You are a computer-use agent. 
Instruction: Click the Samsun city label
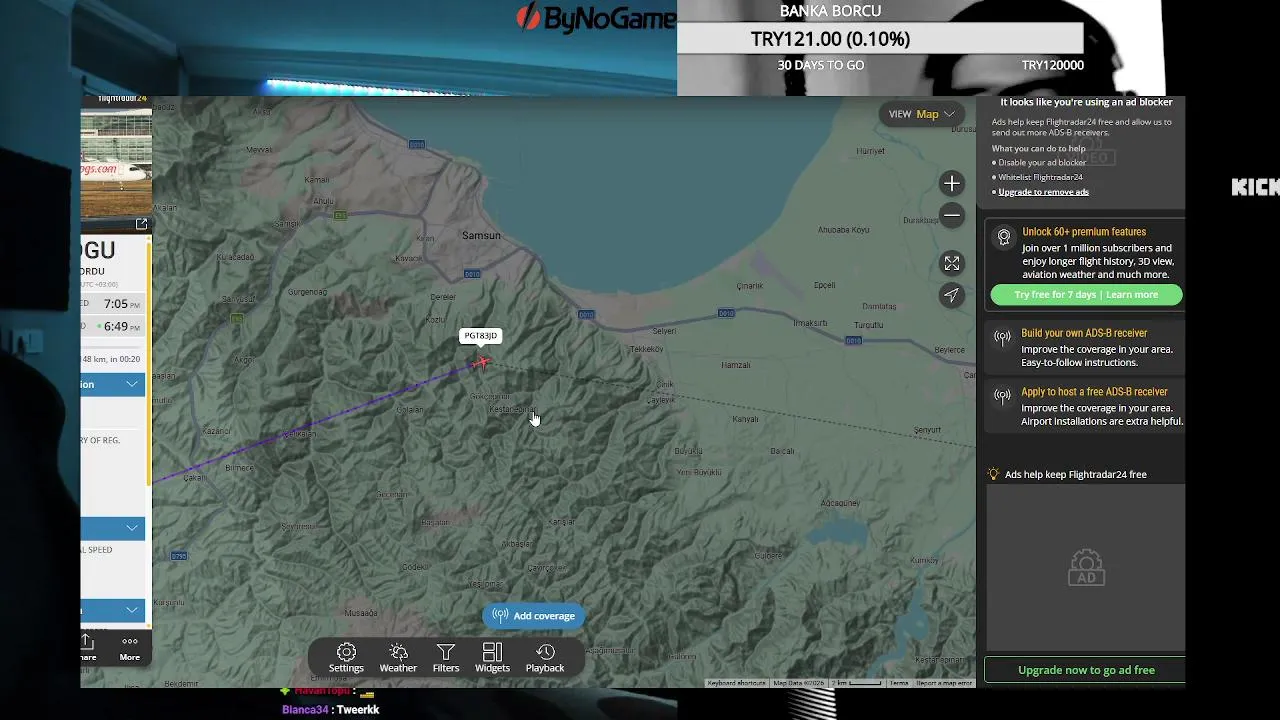tap(481, 235)
